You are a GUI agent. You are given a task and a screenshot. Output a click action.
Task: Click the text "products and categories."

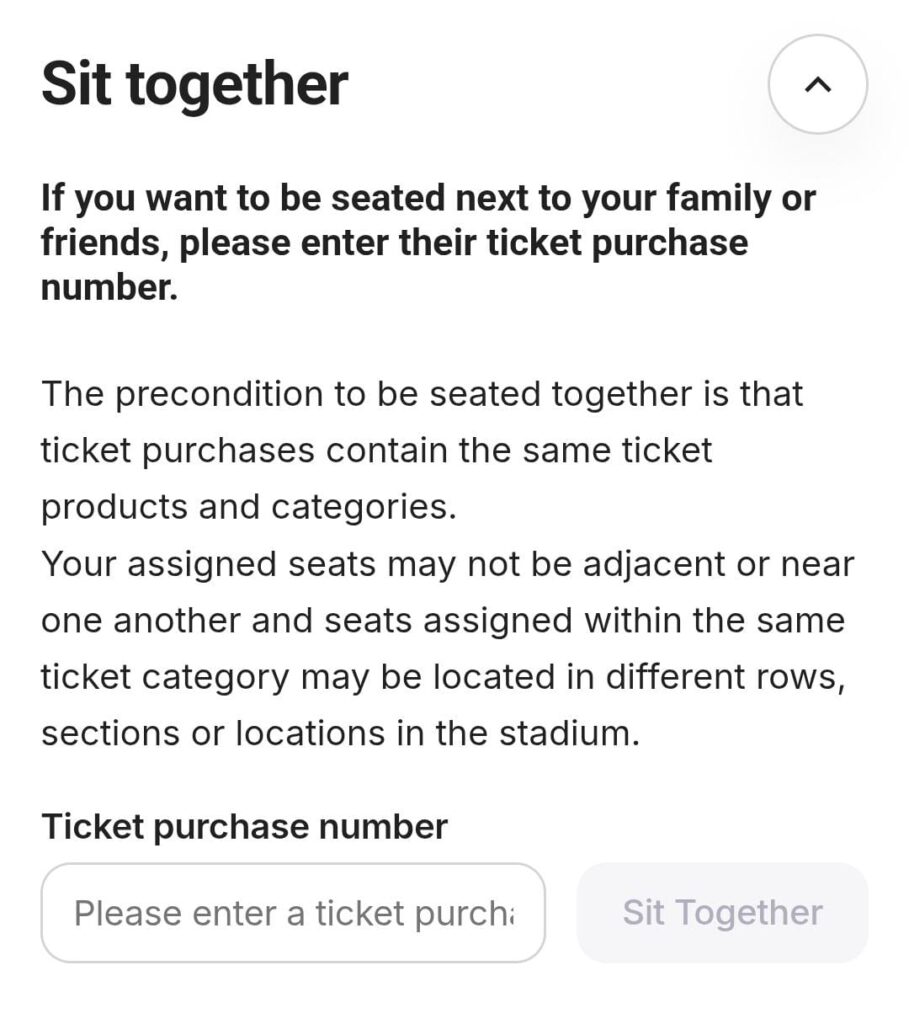click(x=248, y=507)
